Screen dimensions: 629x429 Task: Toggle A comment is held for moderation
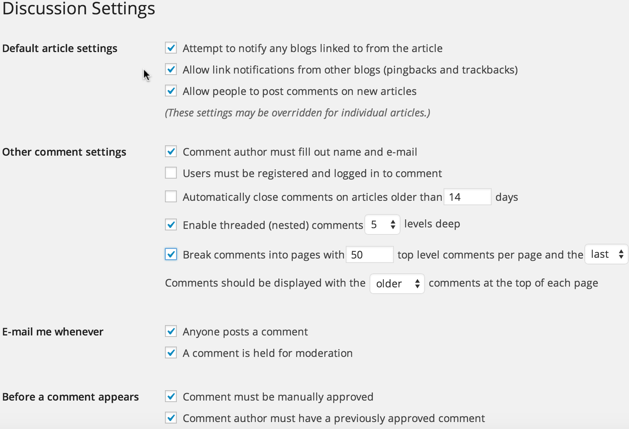coord(171,353)
